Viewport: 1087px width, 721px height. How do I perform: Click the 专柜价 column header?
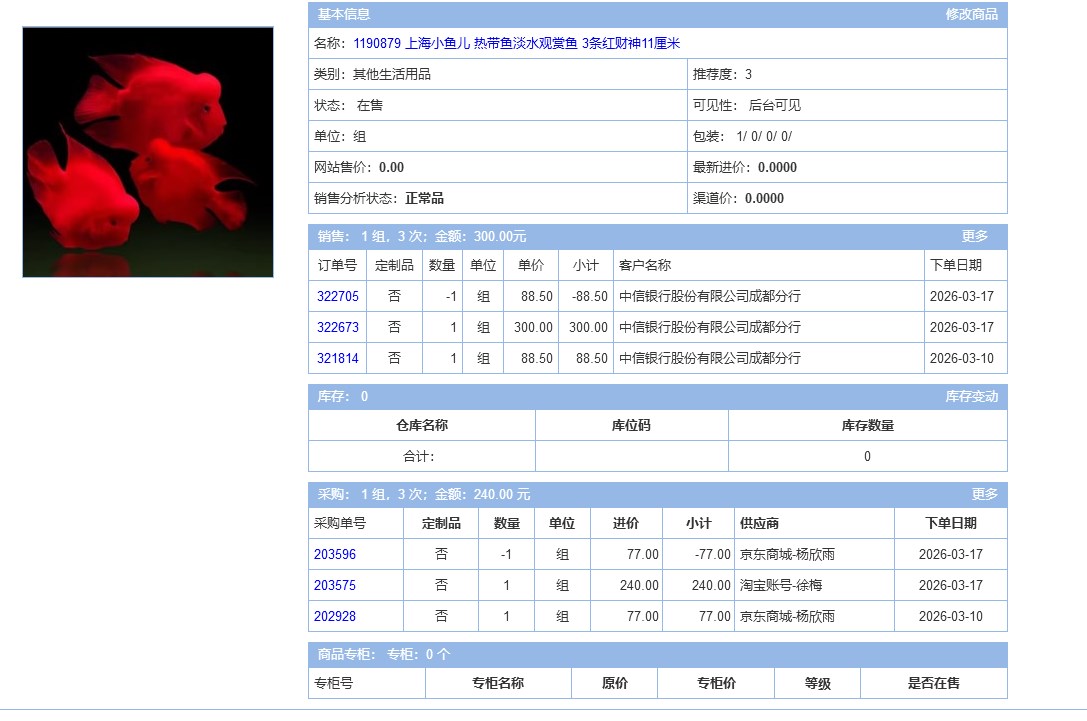click(x=716, y=684)
